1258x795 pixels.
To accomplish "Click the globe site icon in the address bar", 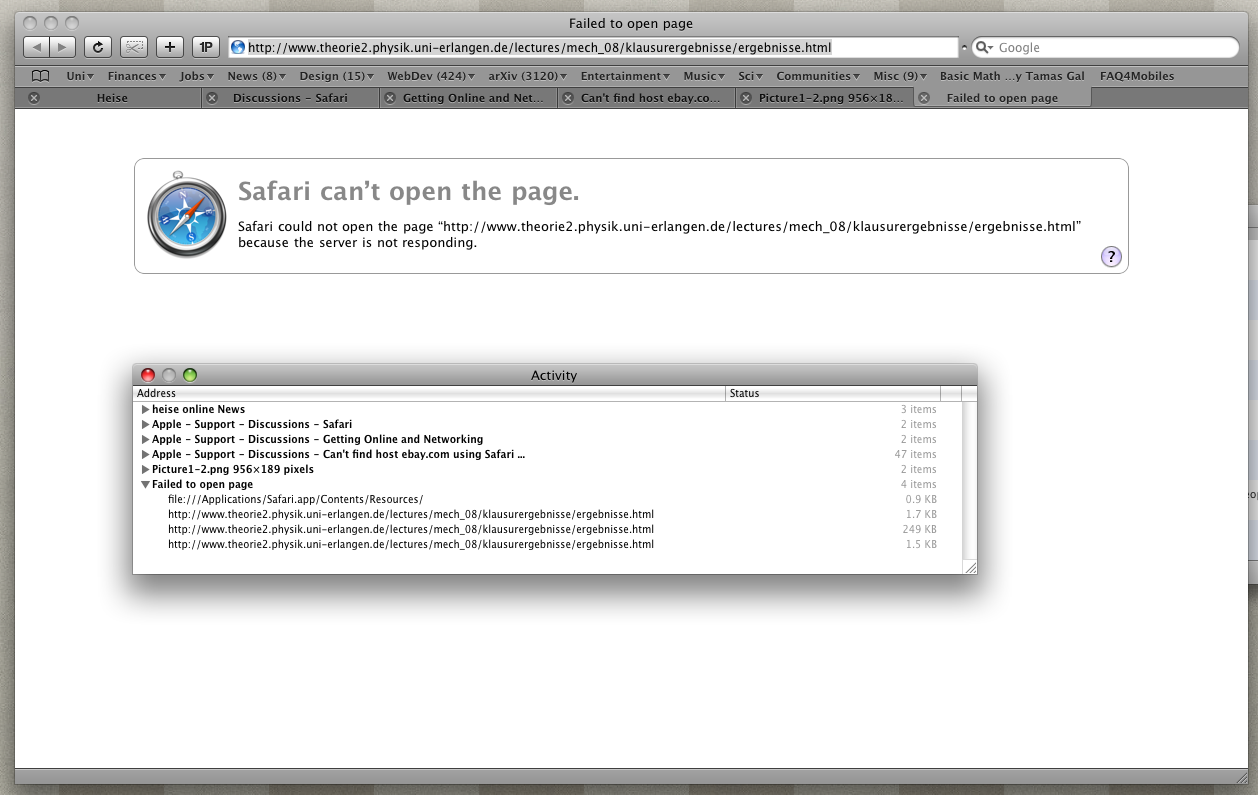I will 238,47.
